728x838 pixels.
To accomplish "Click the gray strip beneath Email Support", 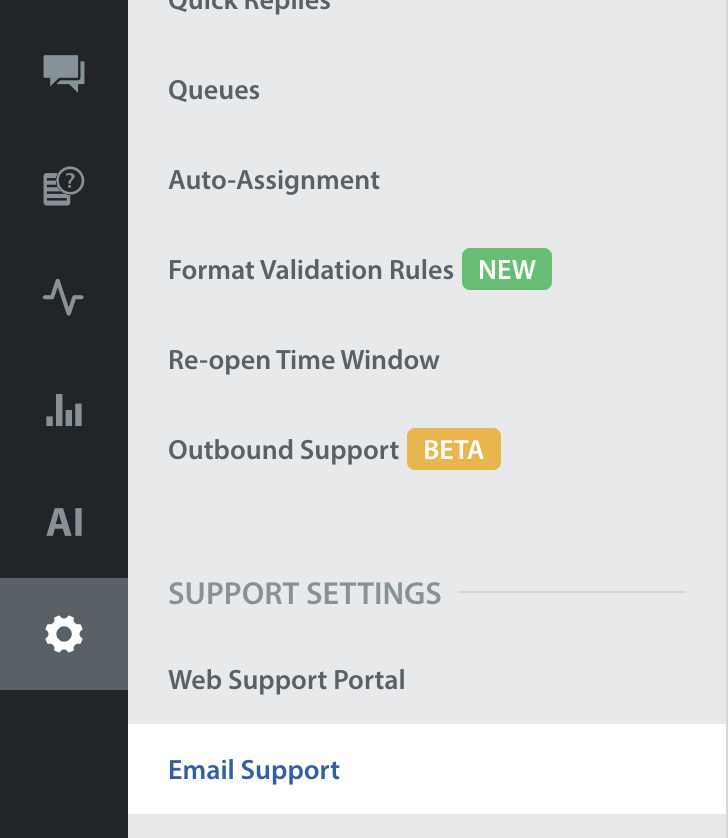I will (x=427, y=827).
